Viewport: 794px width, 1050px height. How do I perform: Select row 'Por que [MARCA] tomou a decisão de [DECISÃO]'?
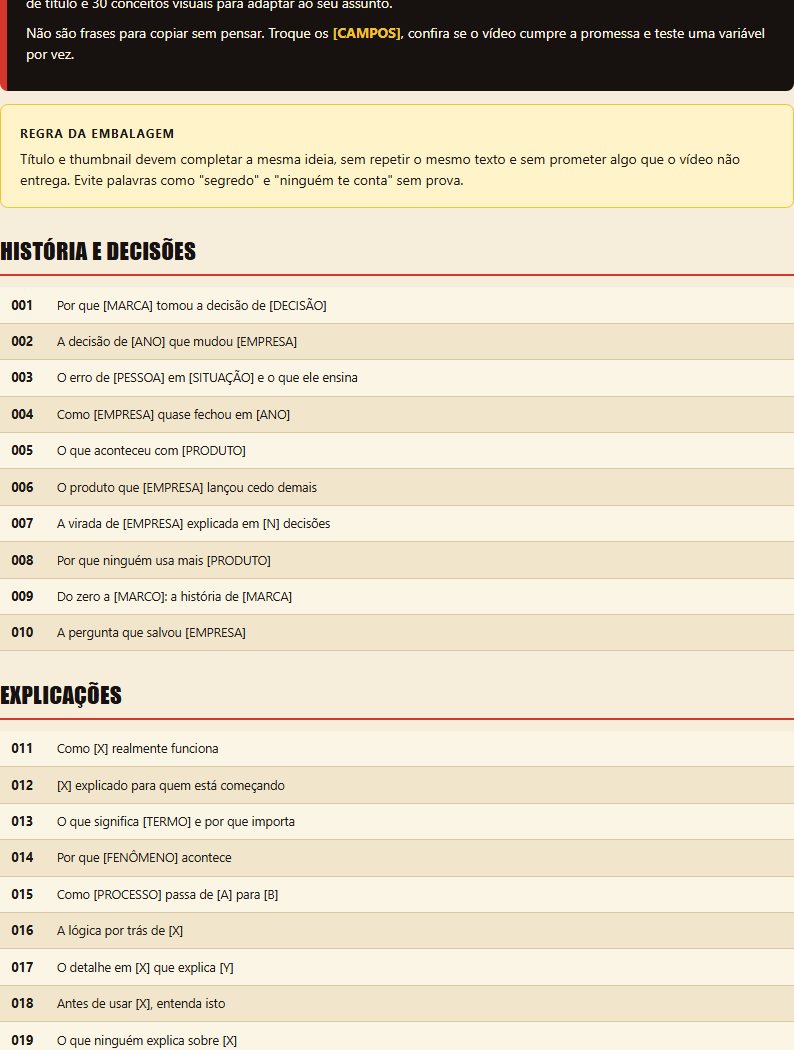397,305
